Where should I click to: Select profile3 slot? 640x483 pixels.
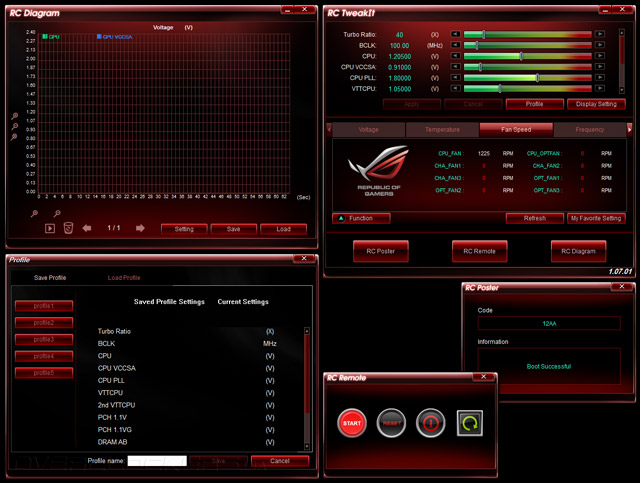pos(44,339)
